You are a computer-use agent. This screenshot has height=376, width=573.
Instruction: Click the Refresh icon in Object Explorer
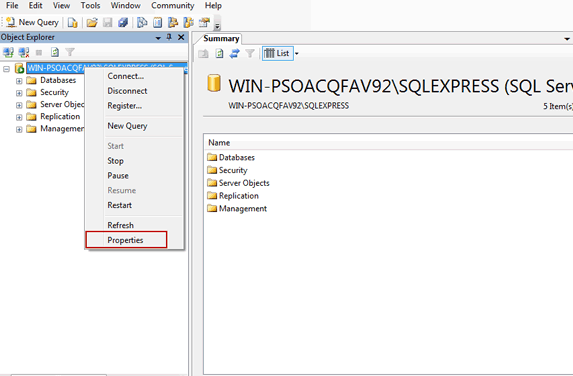(x=55, y=52)
